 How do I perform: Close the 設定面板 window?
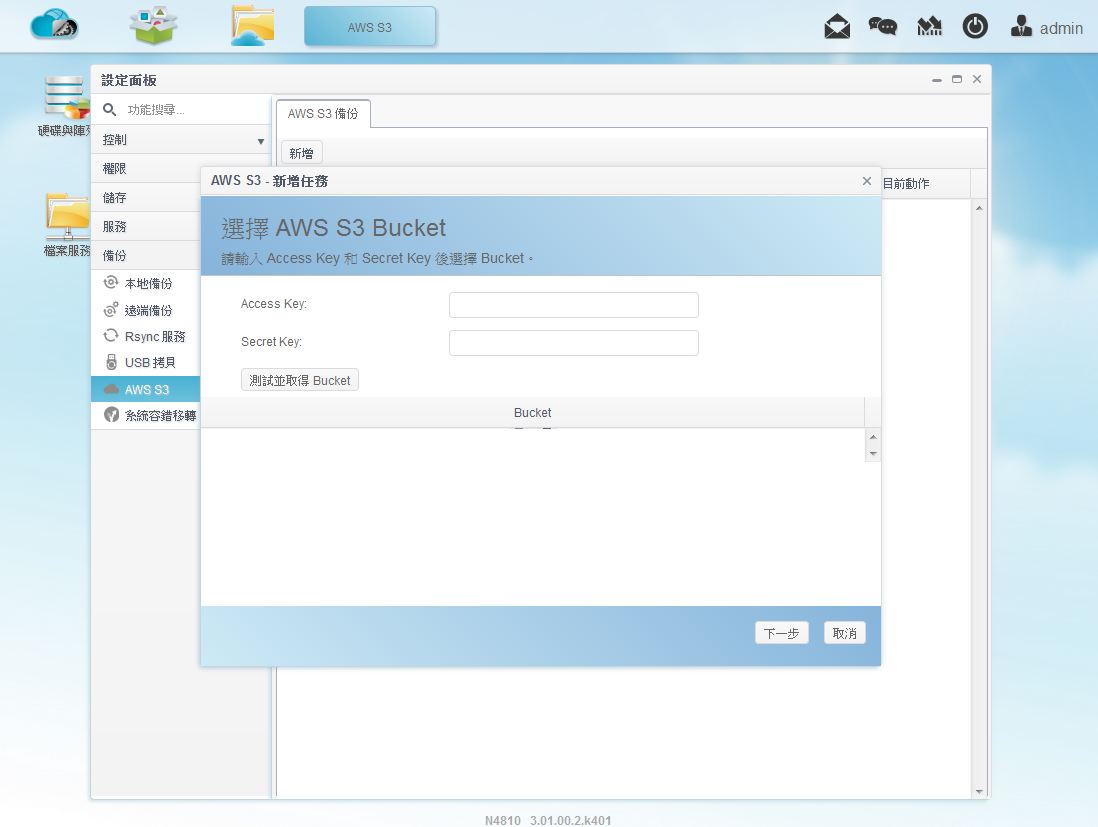pos(977,79)
